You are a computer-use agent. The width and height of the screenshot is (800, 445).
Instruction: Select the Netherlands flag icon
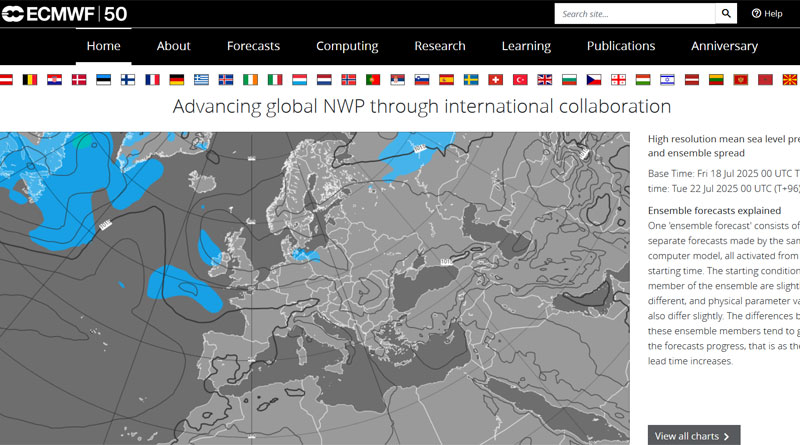point(323,80)
